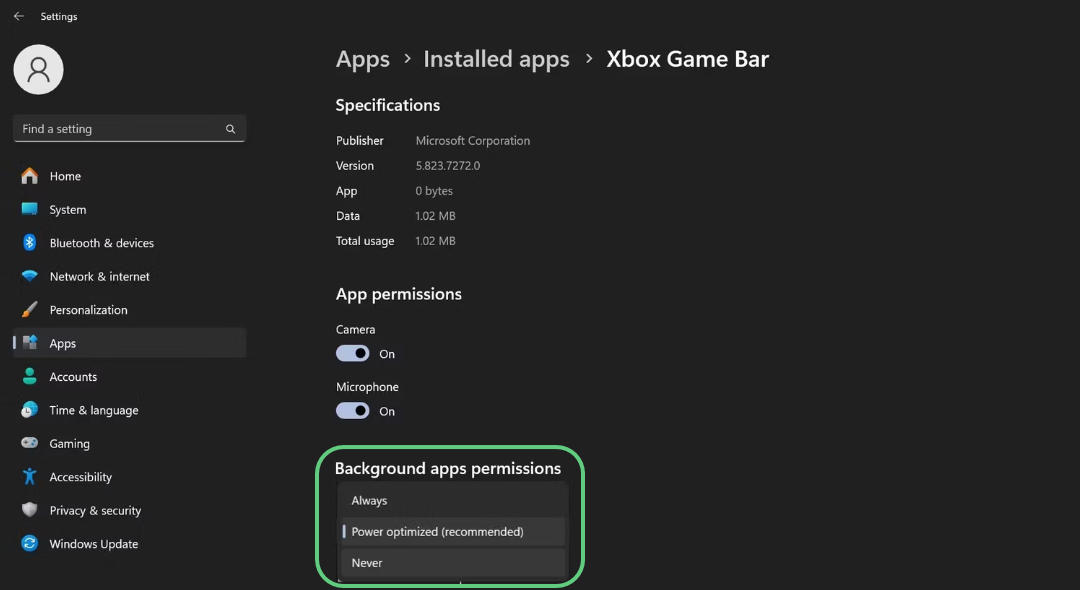Select Power optimized (recommended) option
This screenshot has width=1080, height=590.
pos(452,531)
